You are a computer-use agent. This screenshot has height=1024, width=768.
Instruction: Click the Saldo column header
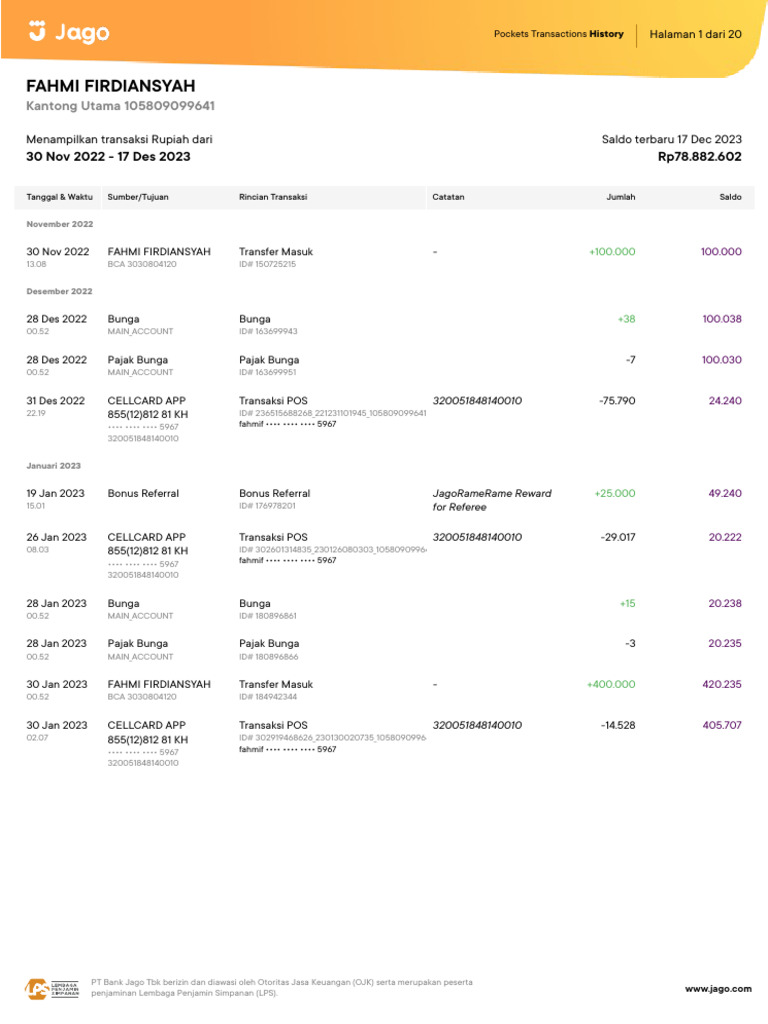point(730,197)
